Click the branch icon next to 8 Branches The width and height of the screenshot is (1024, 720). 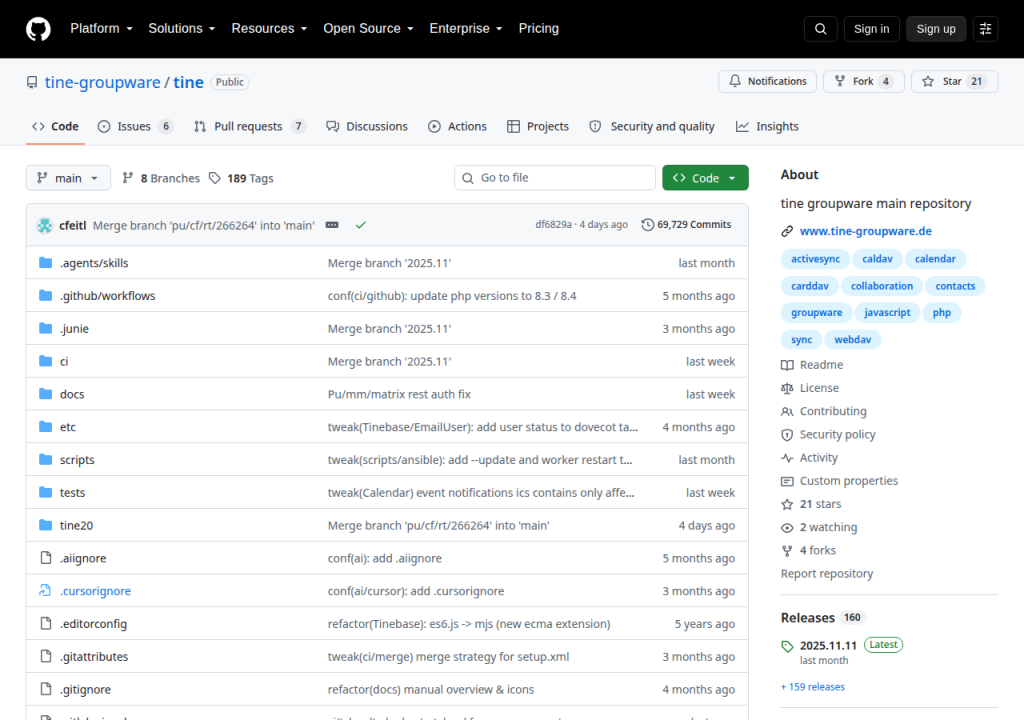128,178
